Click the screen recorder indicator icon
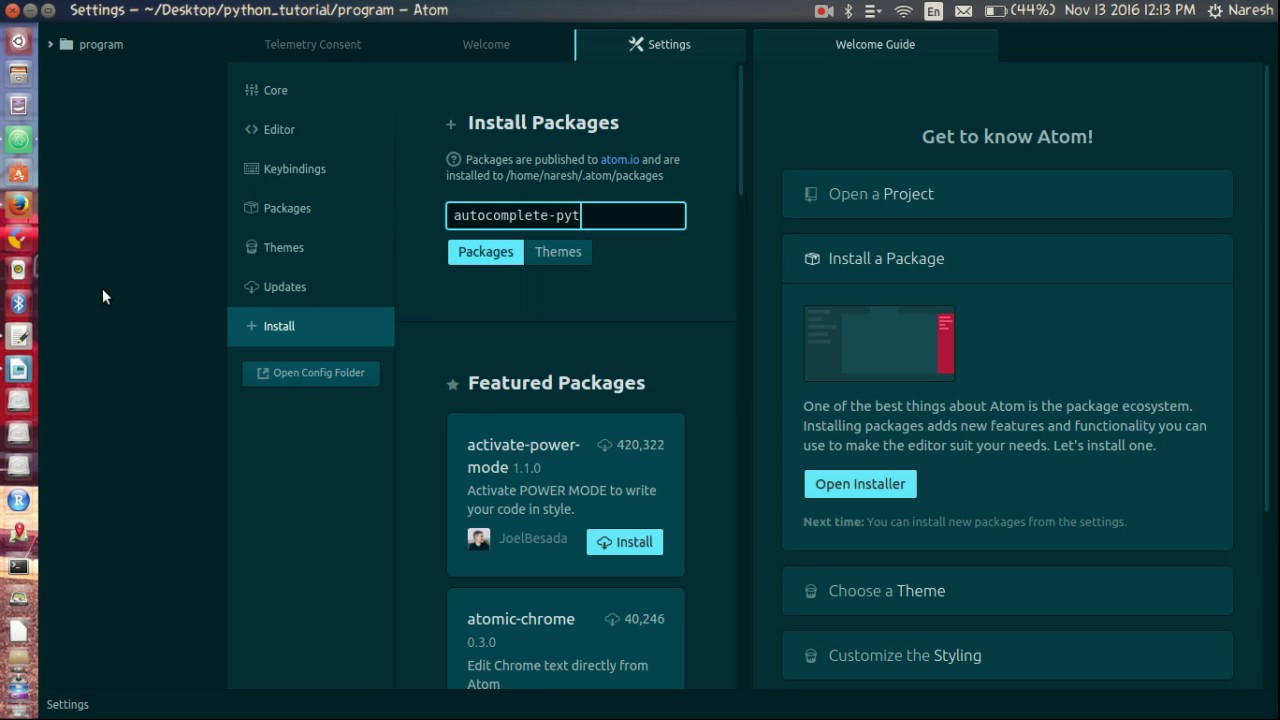 824,11
